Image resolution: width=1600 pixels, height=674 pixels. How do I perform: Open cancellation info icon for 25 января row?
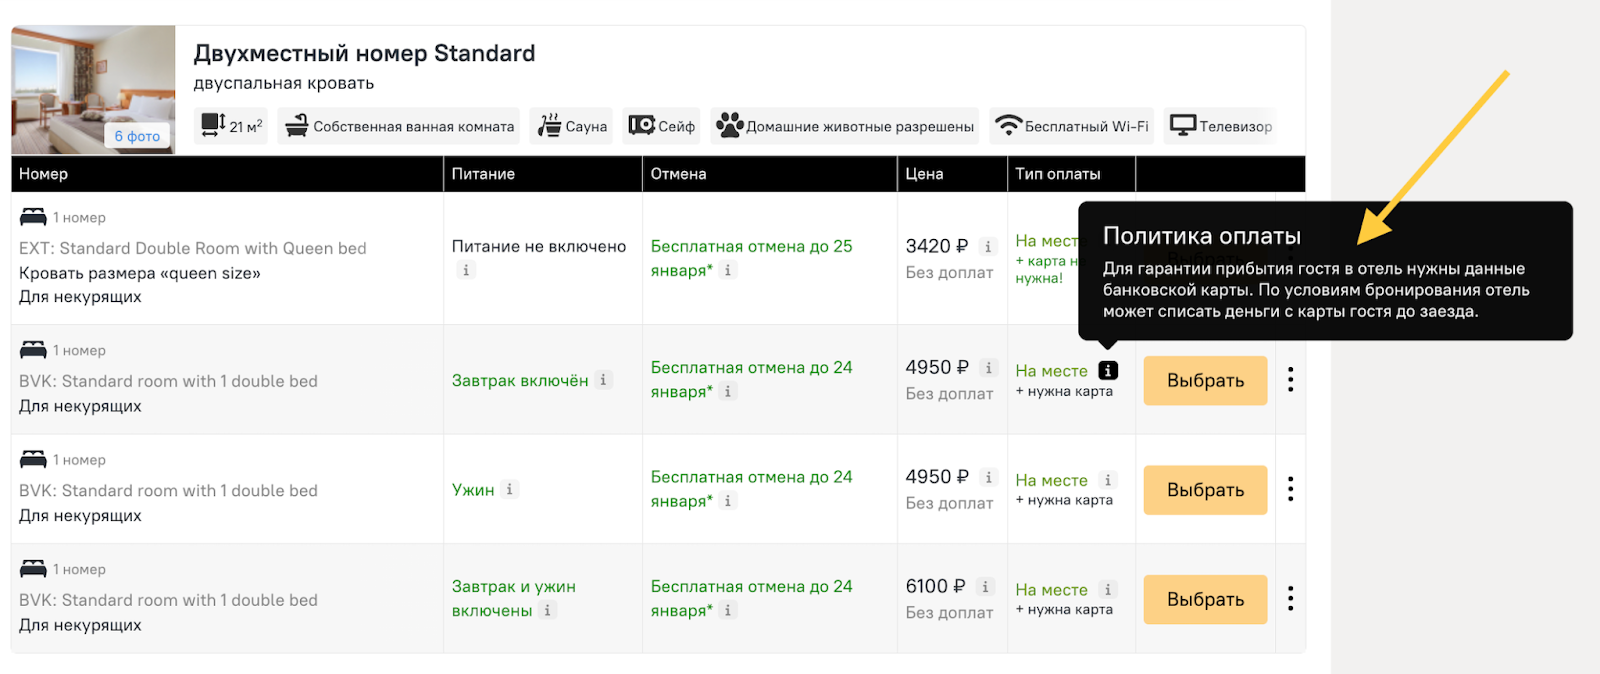[x=728, y=270]
